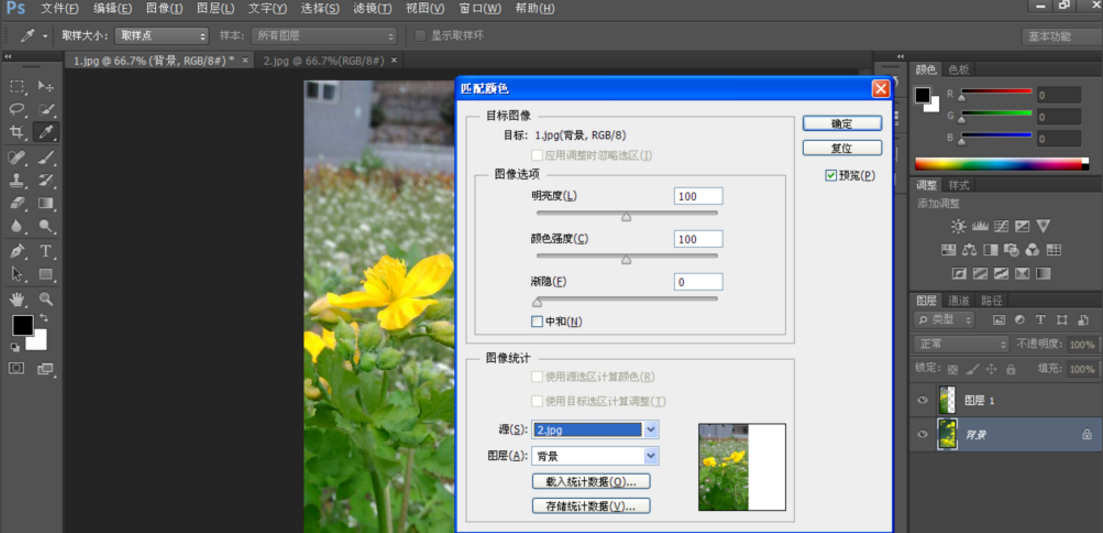1103x533 pixels.
Task: Select the Eyedropper tool in toolbox
Action: (x=46, y=132)
